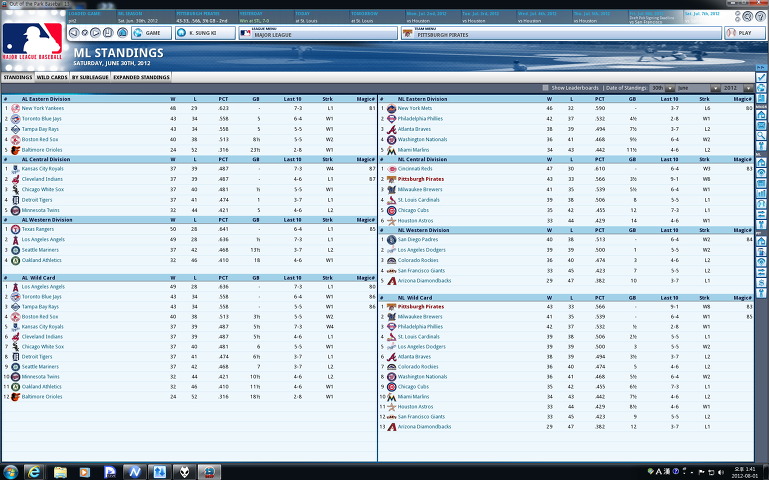
Task: Click the bookmark icon in top toolbar
Action: pyautogui.click(x=108, y=33)
